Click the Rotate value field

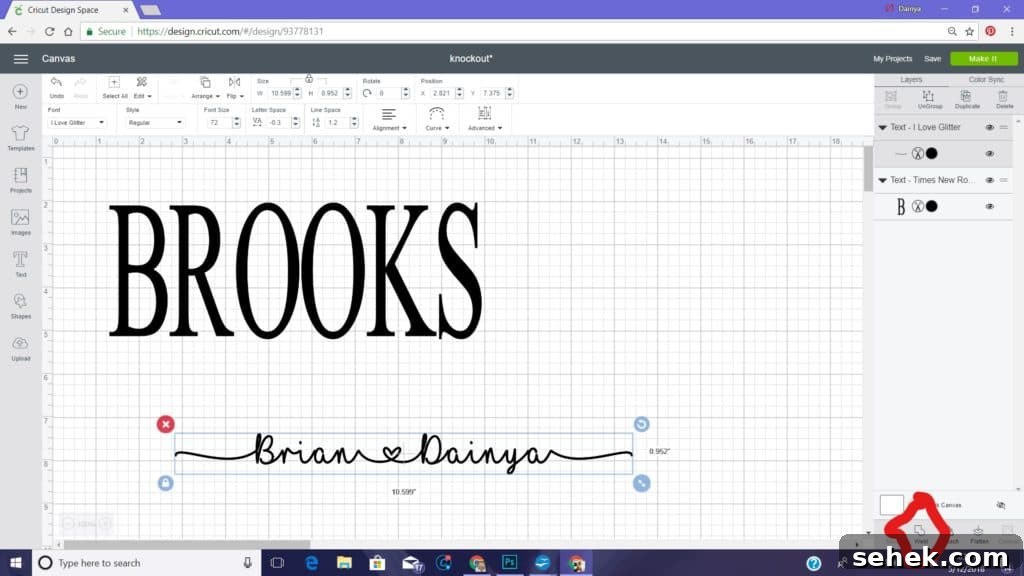(x=388, y=93)
